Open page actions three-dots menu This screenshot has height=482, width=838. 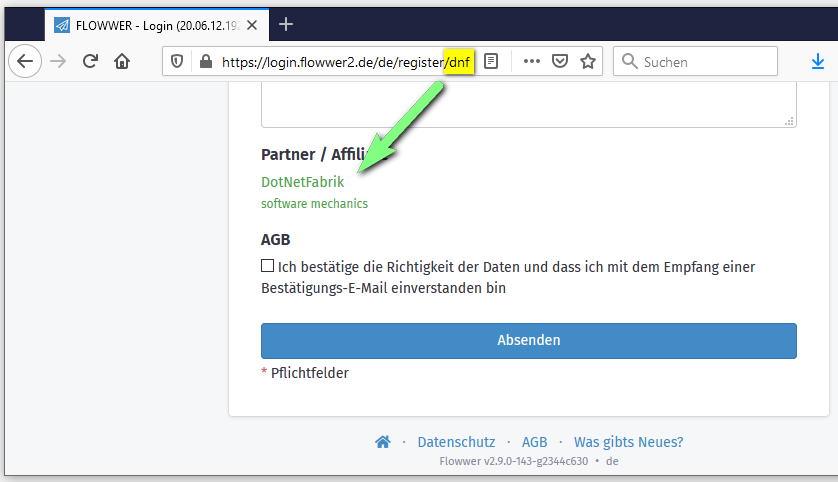tap(531, 61)
